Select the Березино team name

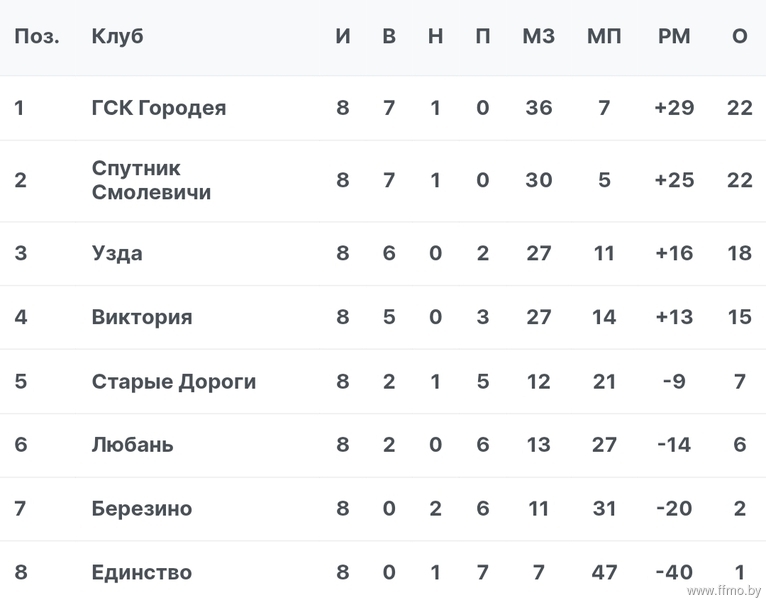(142, 509)
